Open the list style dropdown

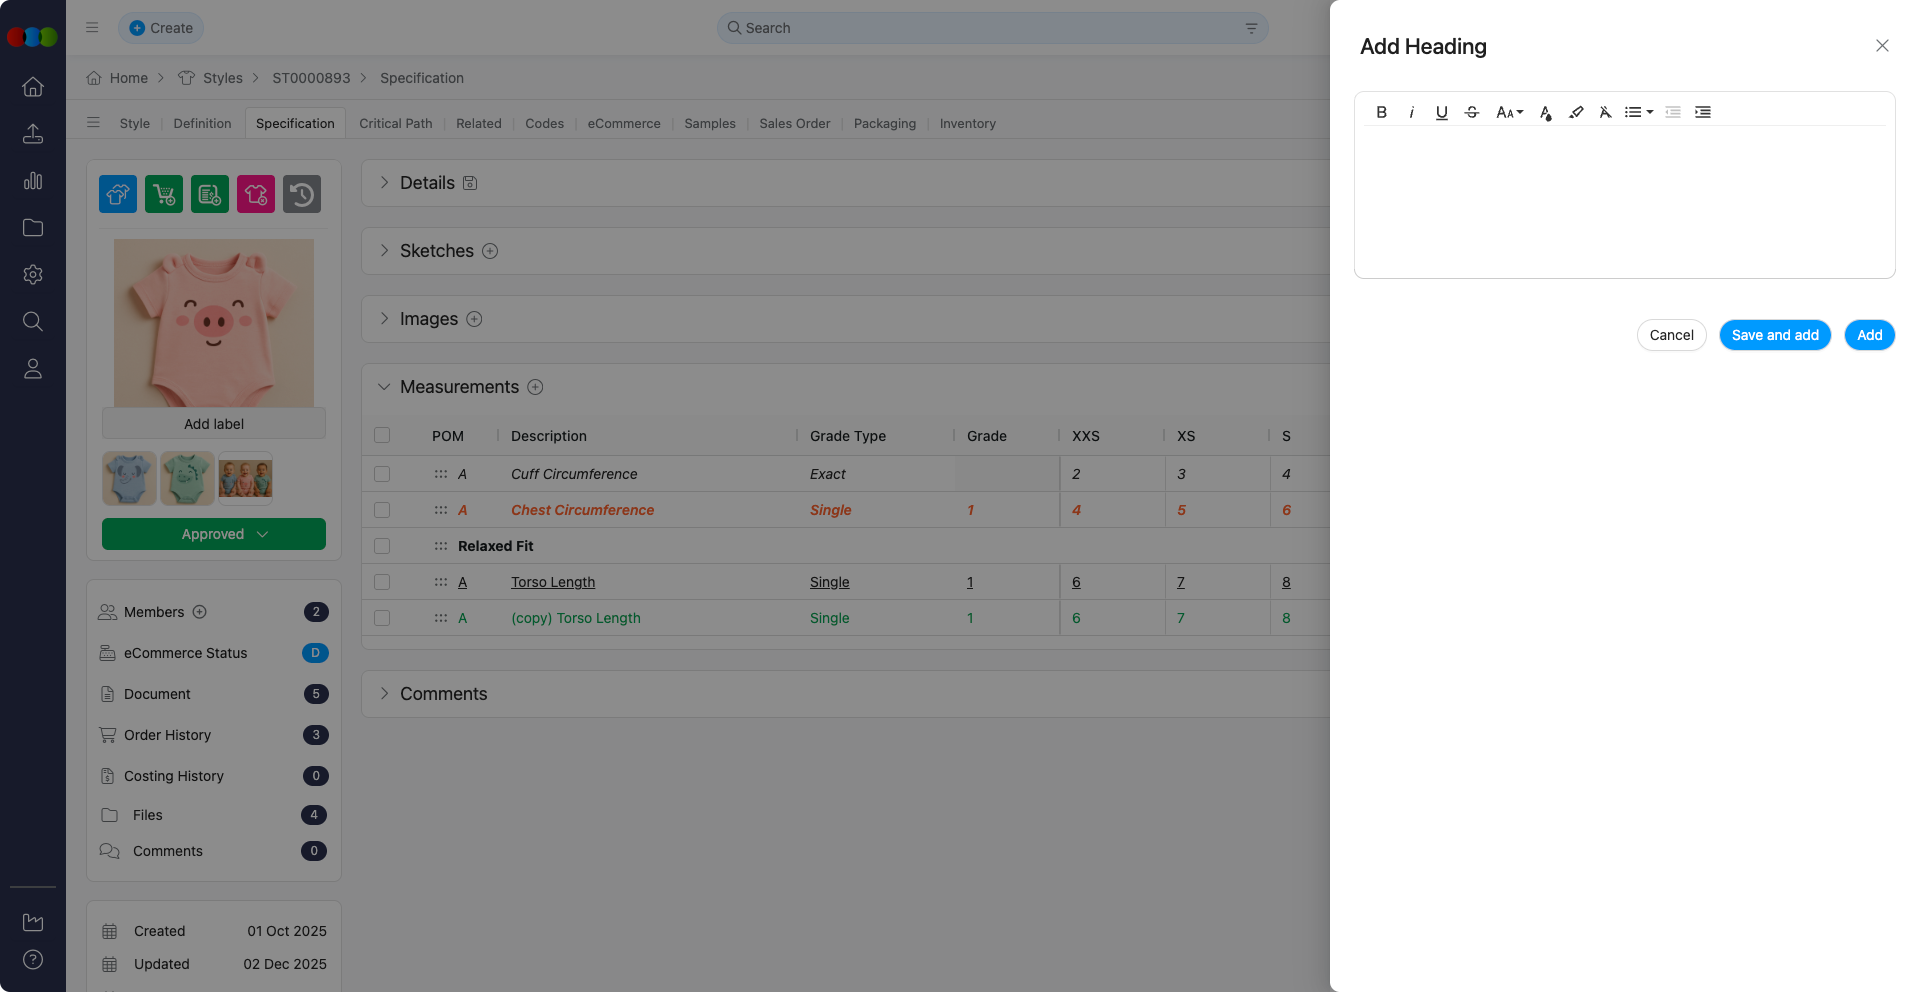(1638, 112)
